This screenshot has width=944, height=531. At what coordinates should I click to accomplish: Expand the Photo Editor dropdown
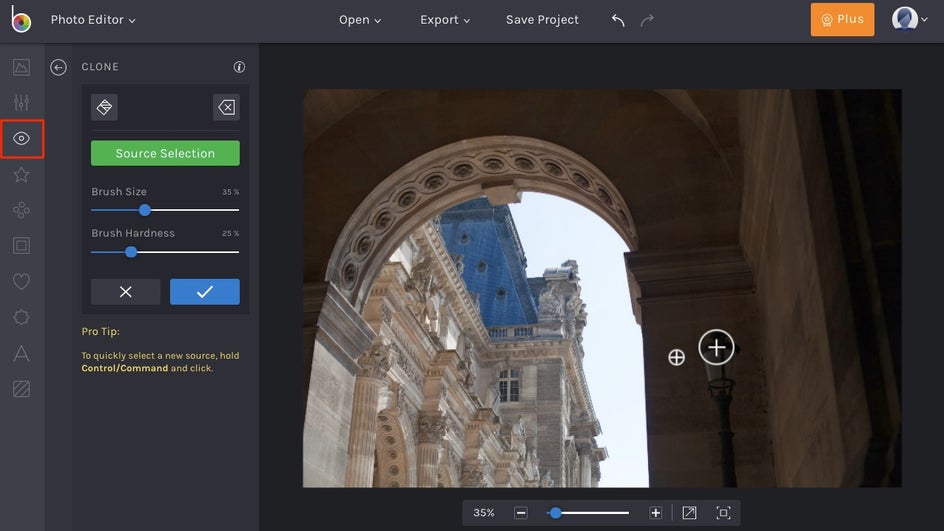(x=93, y=20)
